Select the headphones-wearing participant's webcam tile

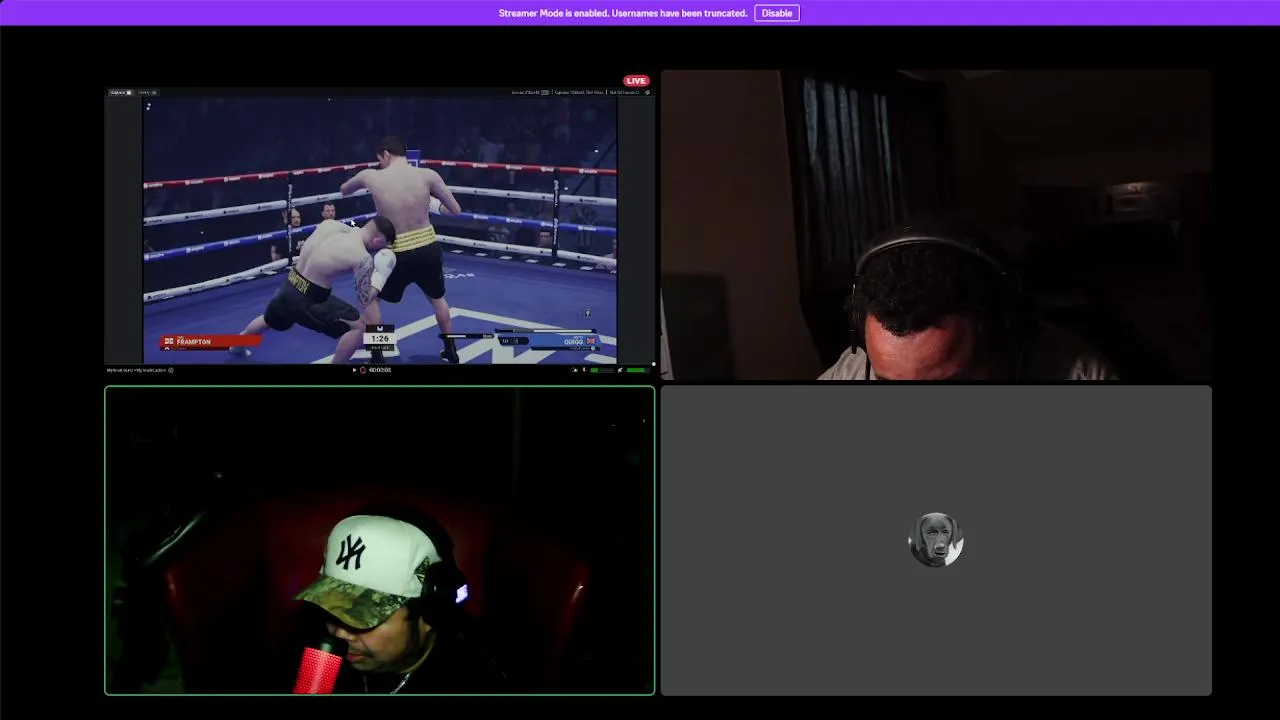[936, 225]
